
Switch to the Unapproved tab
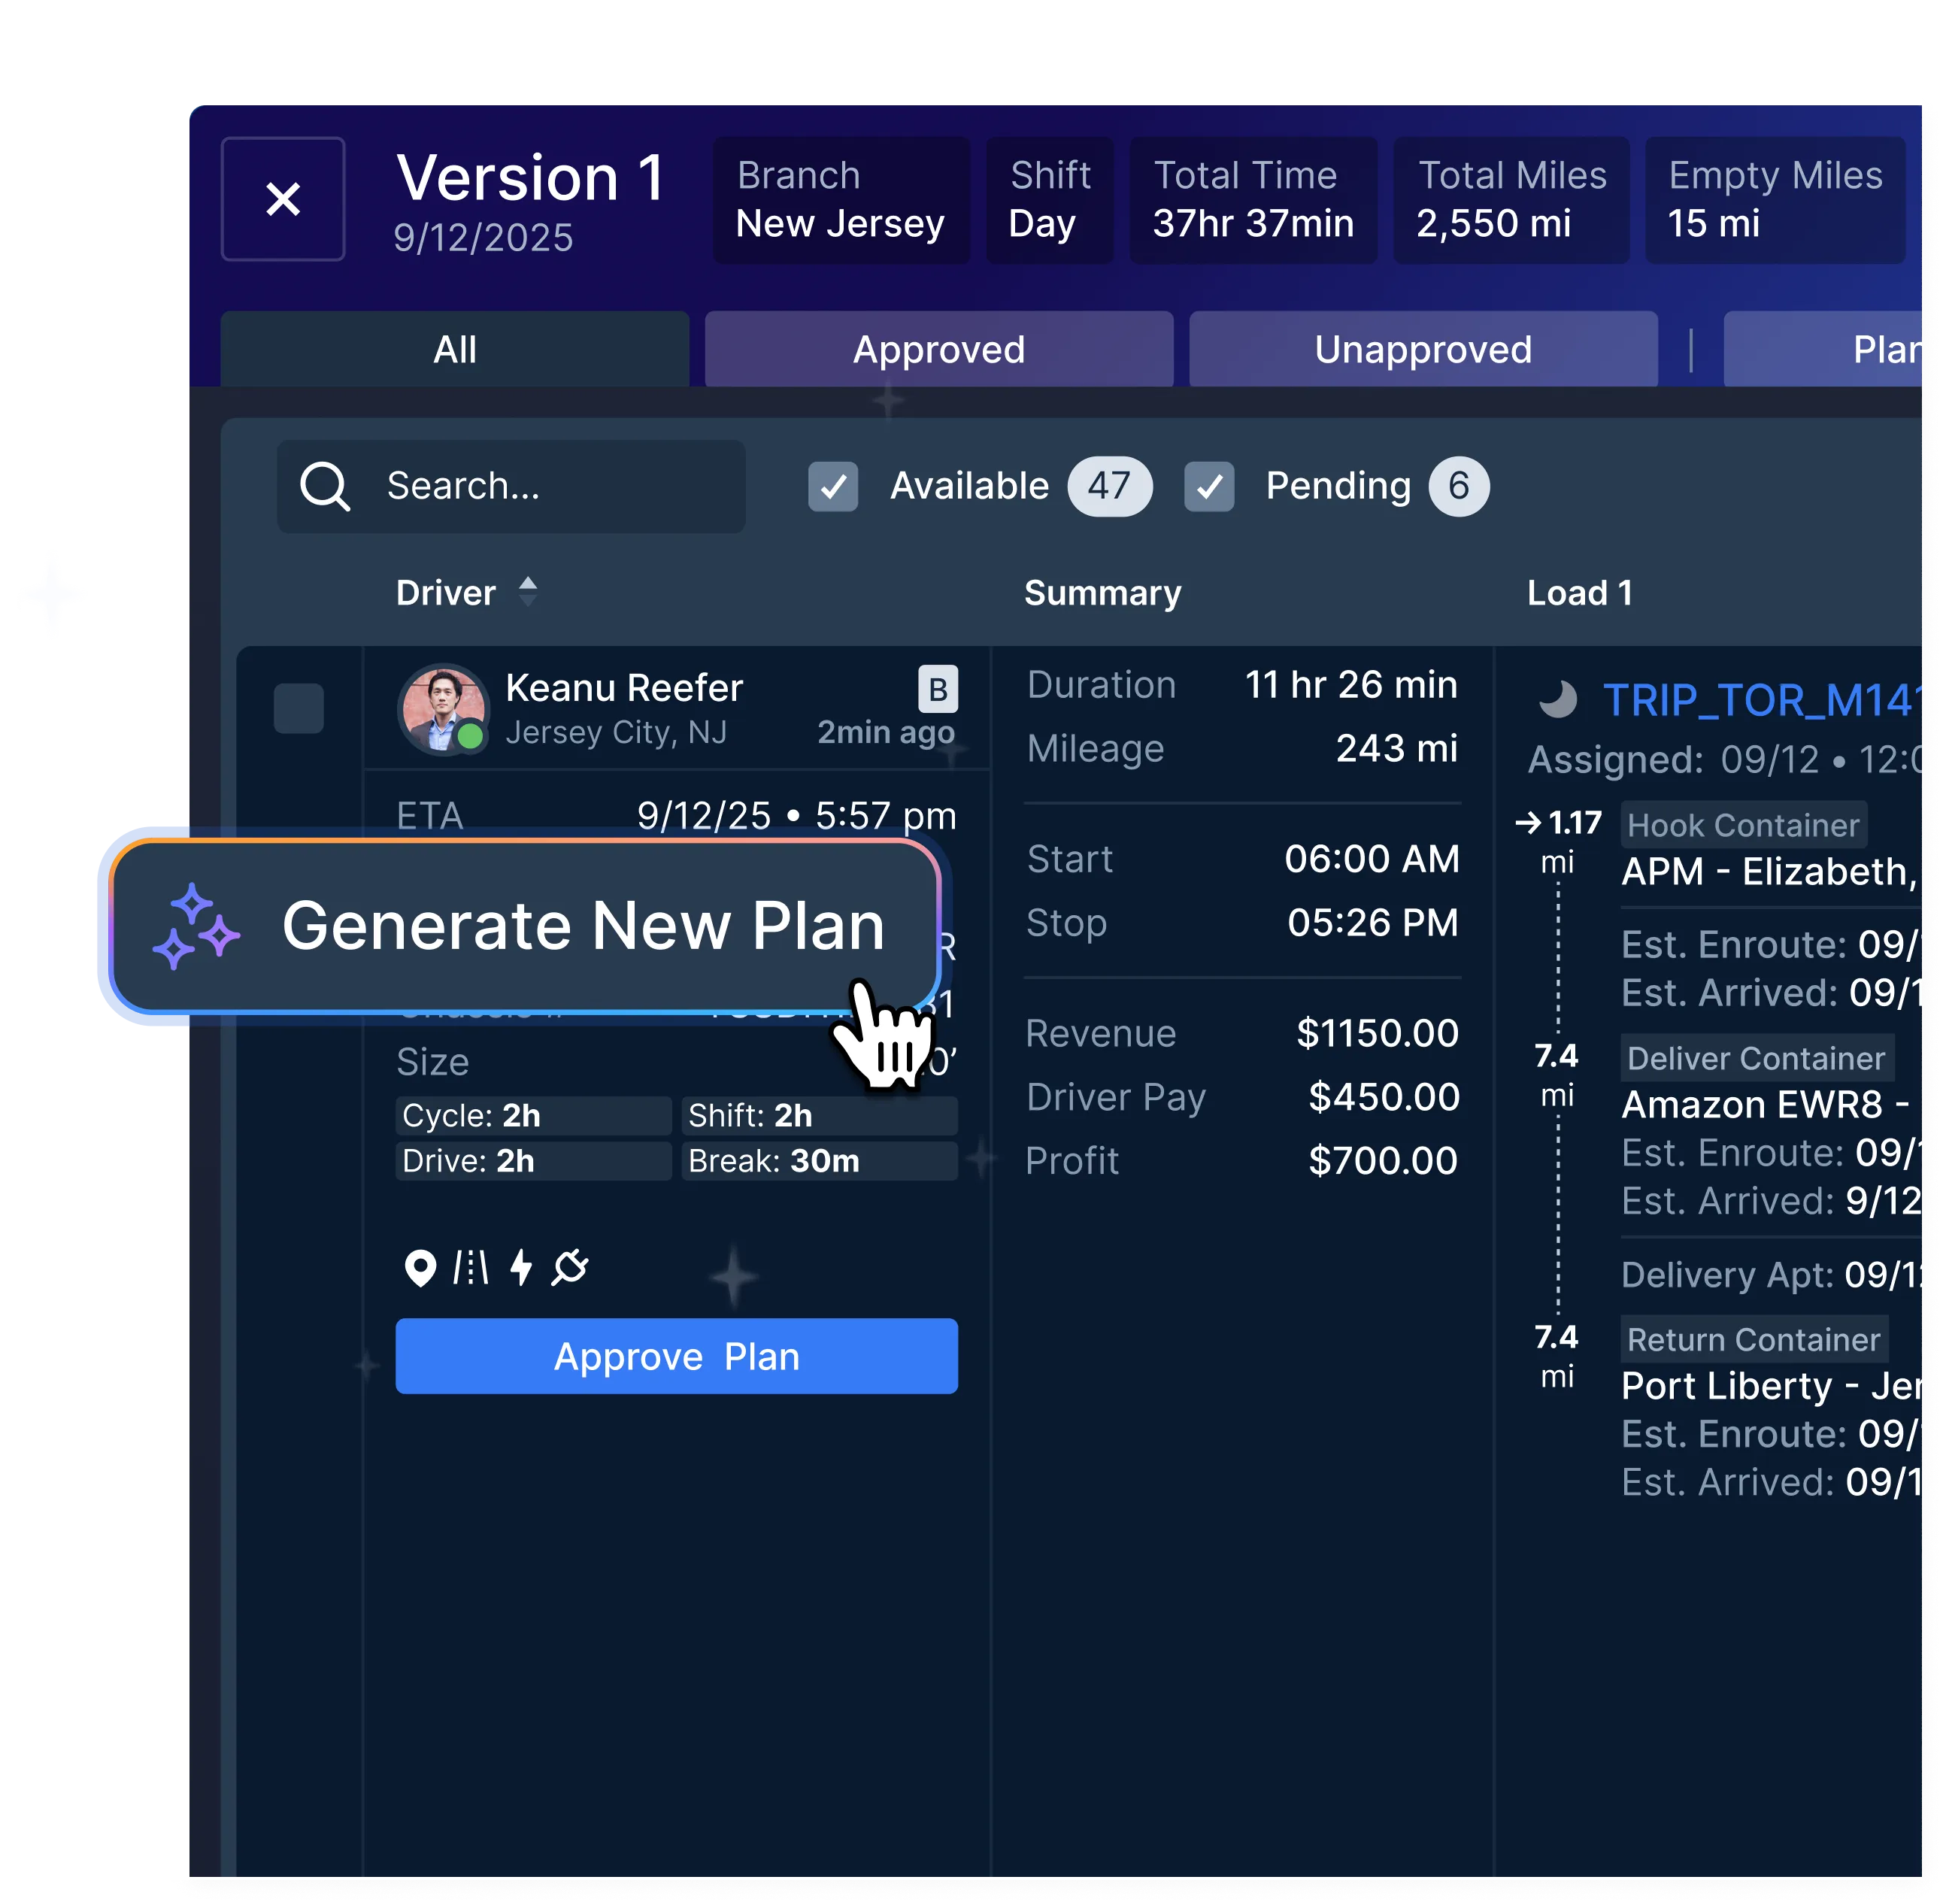pos(1422,350)
